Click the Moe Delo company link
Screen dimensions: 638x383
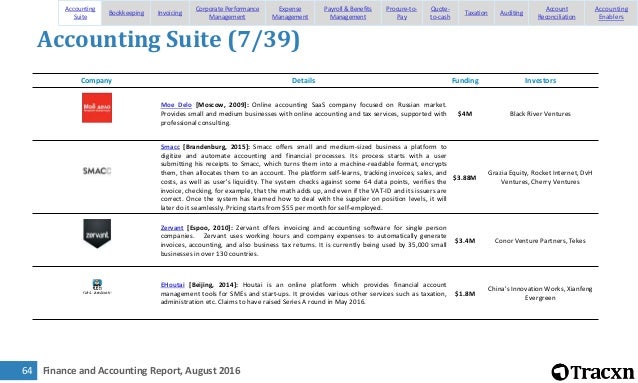(x=176, y=105)
